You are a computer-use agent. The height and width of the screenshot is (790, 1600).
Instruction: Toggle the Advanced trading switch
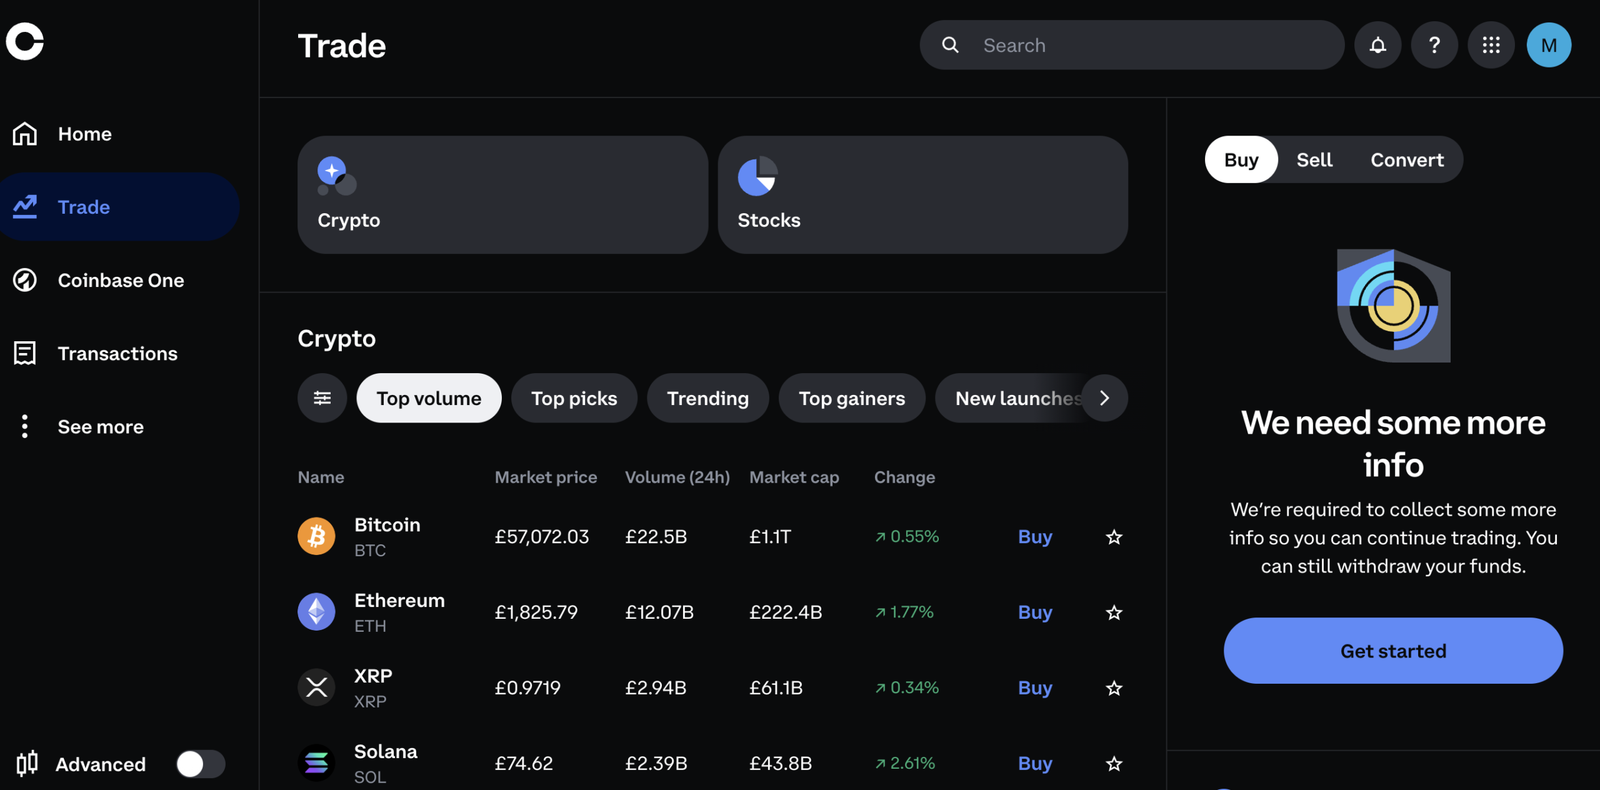click(x=200, y=764)
